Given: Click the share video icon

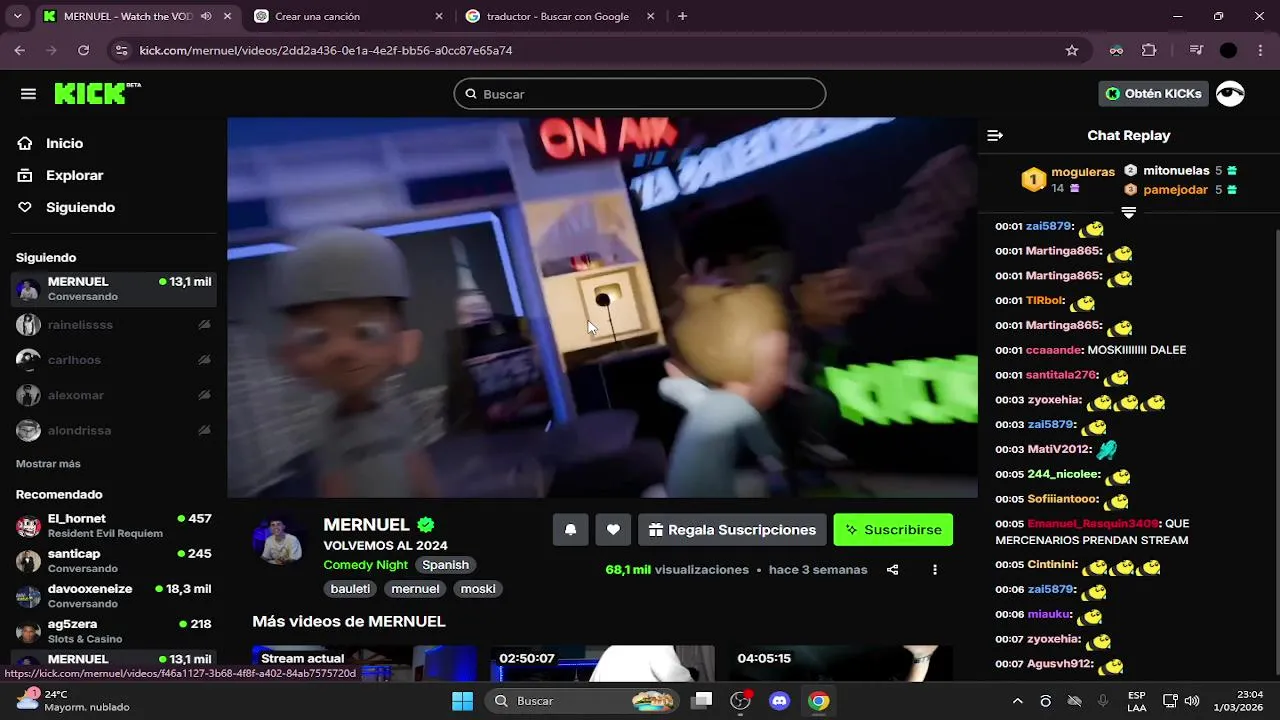Looking at the screenshot, I should pos(892,570).
